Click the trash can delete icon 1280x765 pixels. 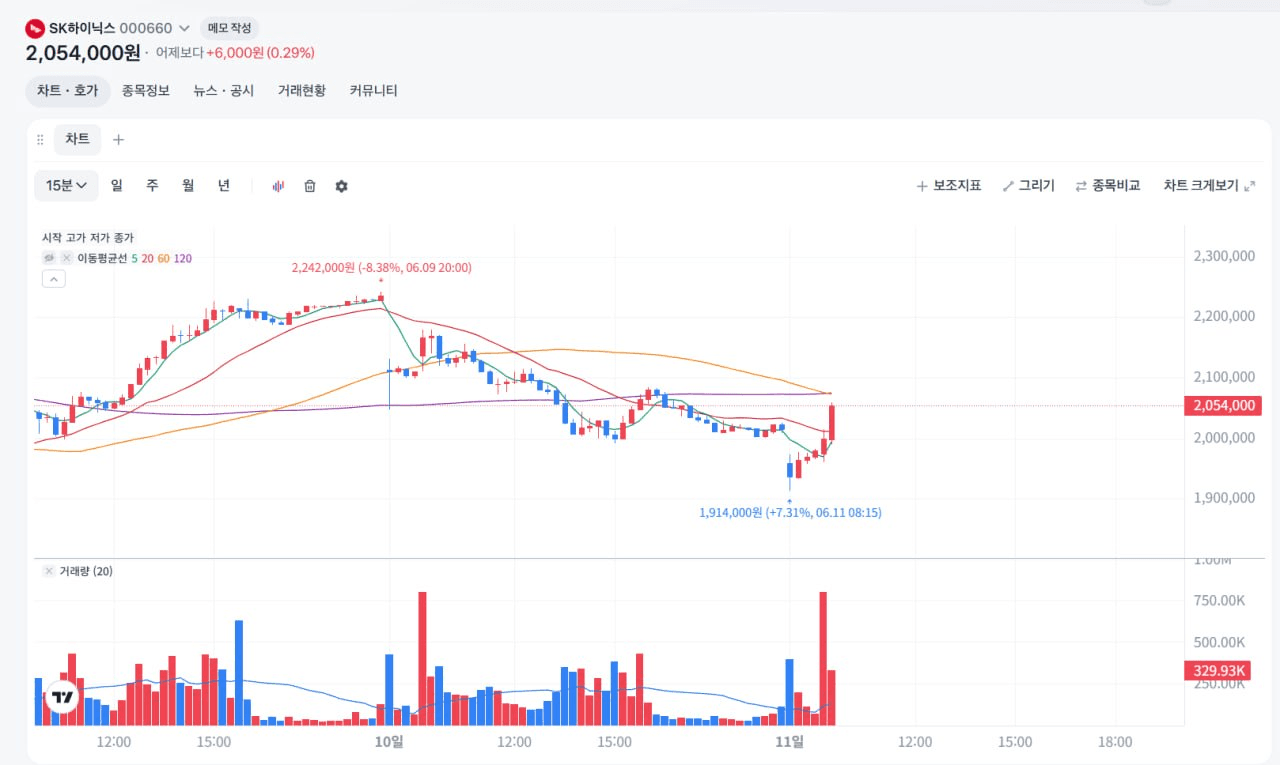(x=310, y=186)
